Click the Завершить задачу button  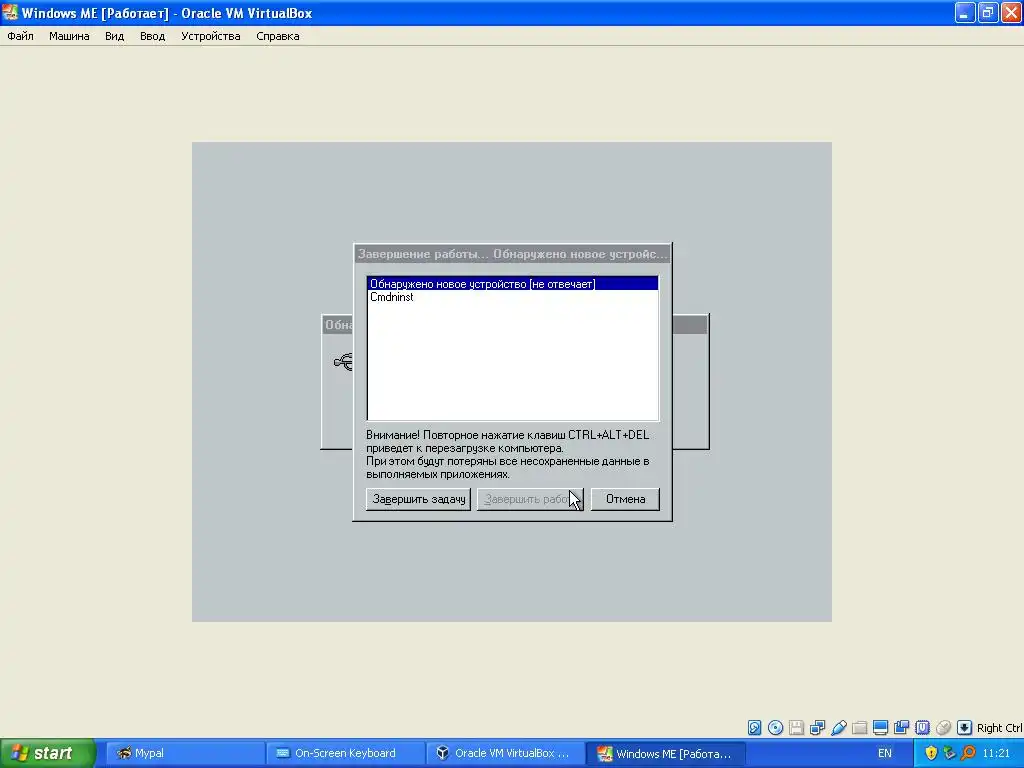419,499
